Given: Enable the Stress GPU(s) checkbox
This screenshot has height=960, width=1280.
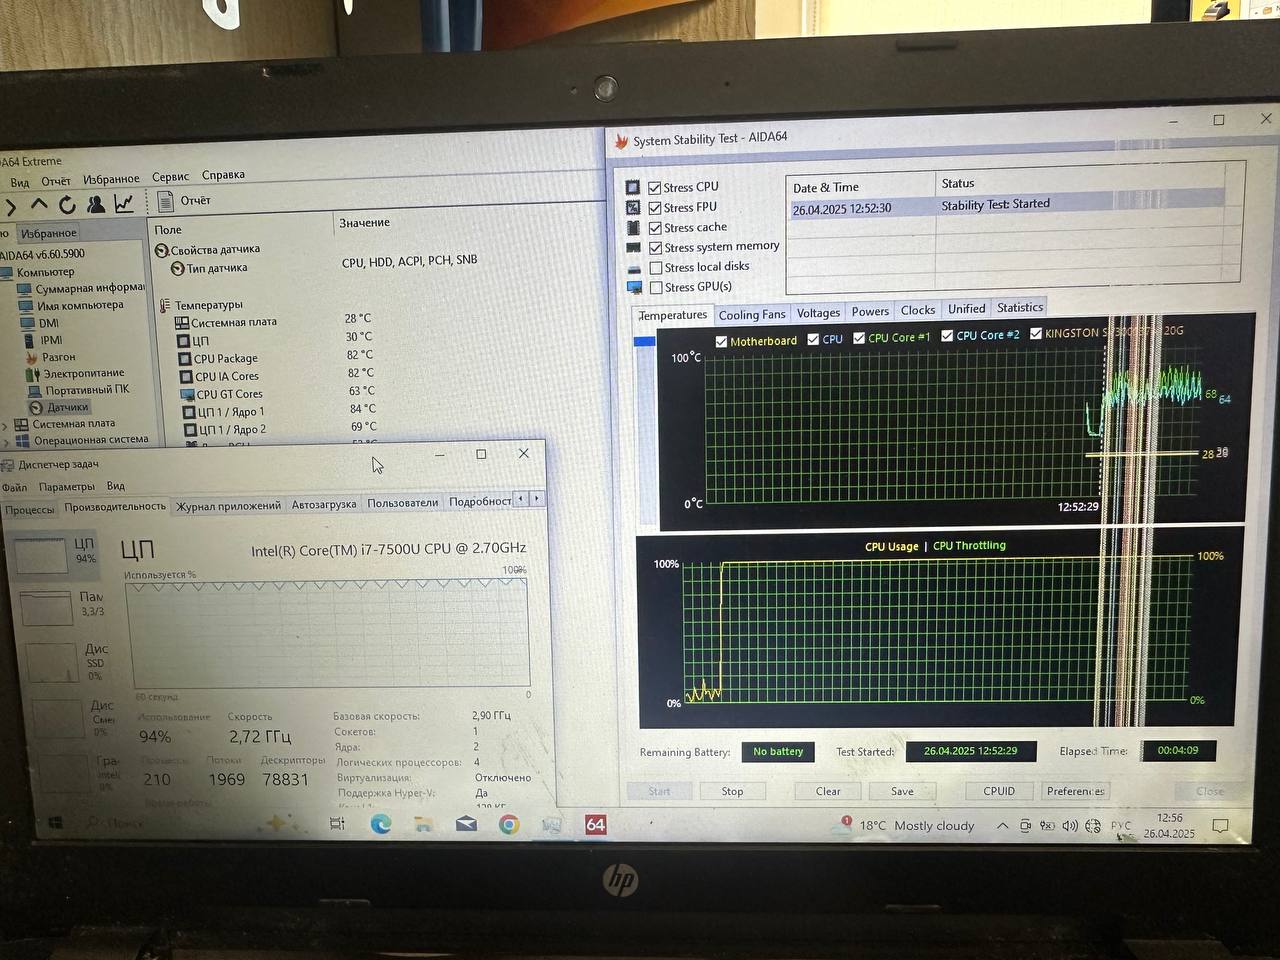Looking at the screenshot, I should tap(656, 288).
